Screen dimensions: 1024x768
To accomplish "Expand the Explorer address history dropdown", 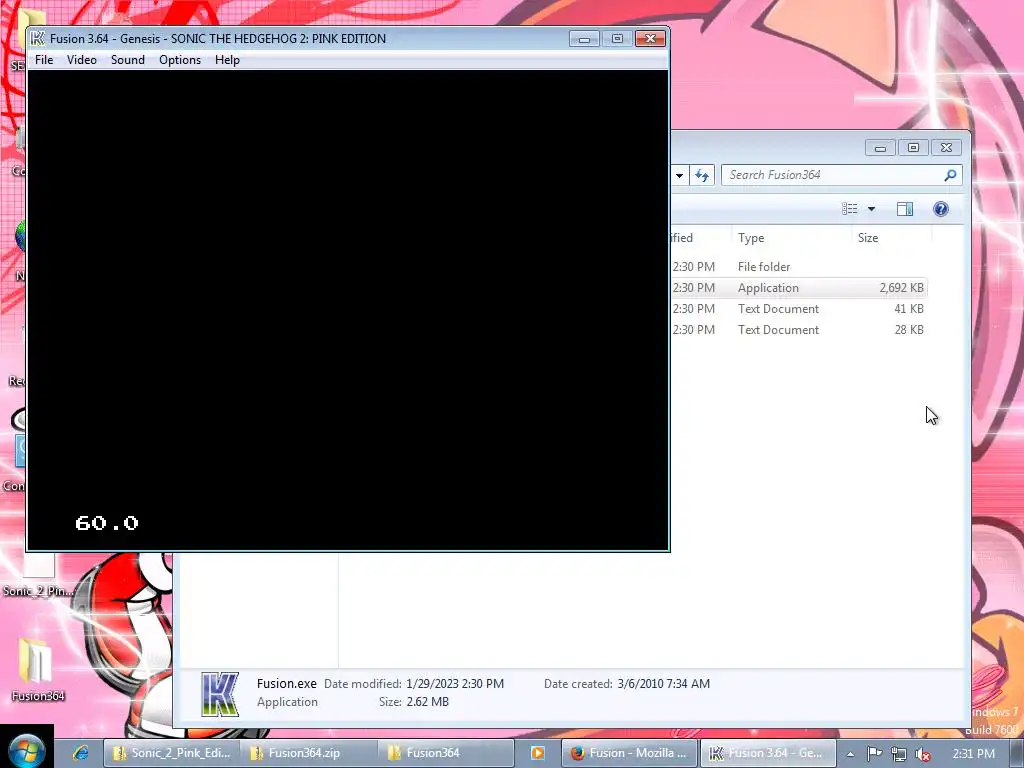I will pos(679,175).
